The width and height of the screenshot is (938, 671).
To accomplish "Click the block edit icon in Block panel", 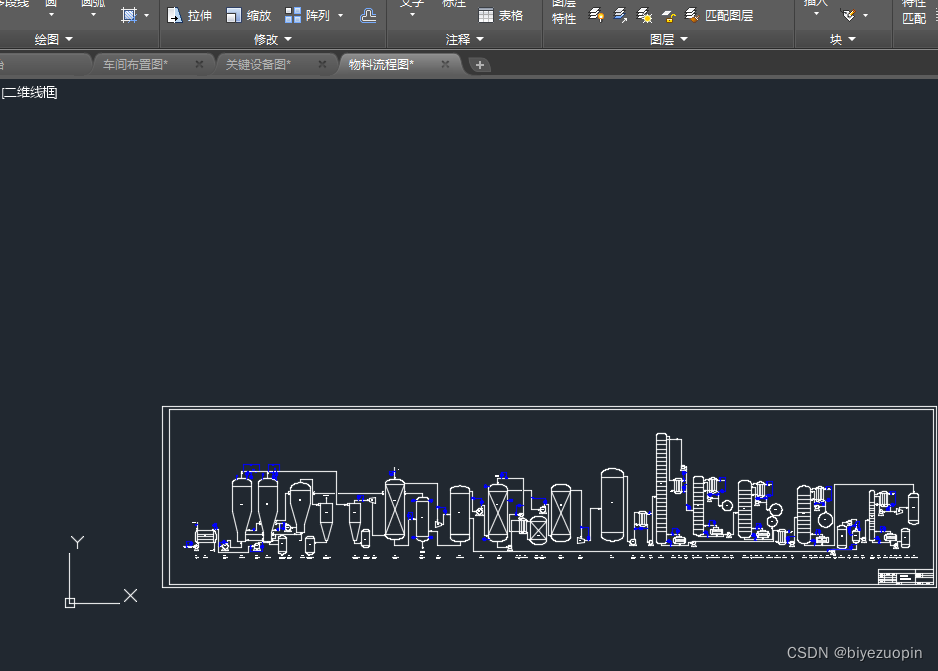I will point(848,15).
